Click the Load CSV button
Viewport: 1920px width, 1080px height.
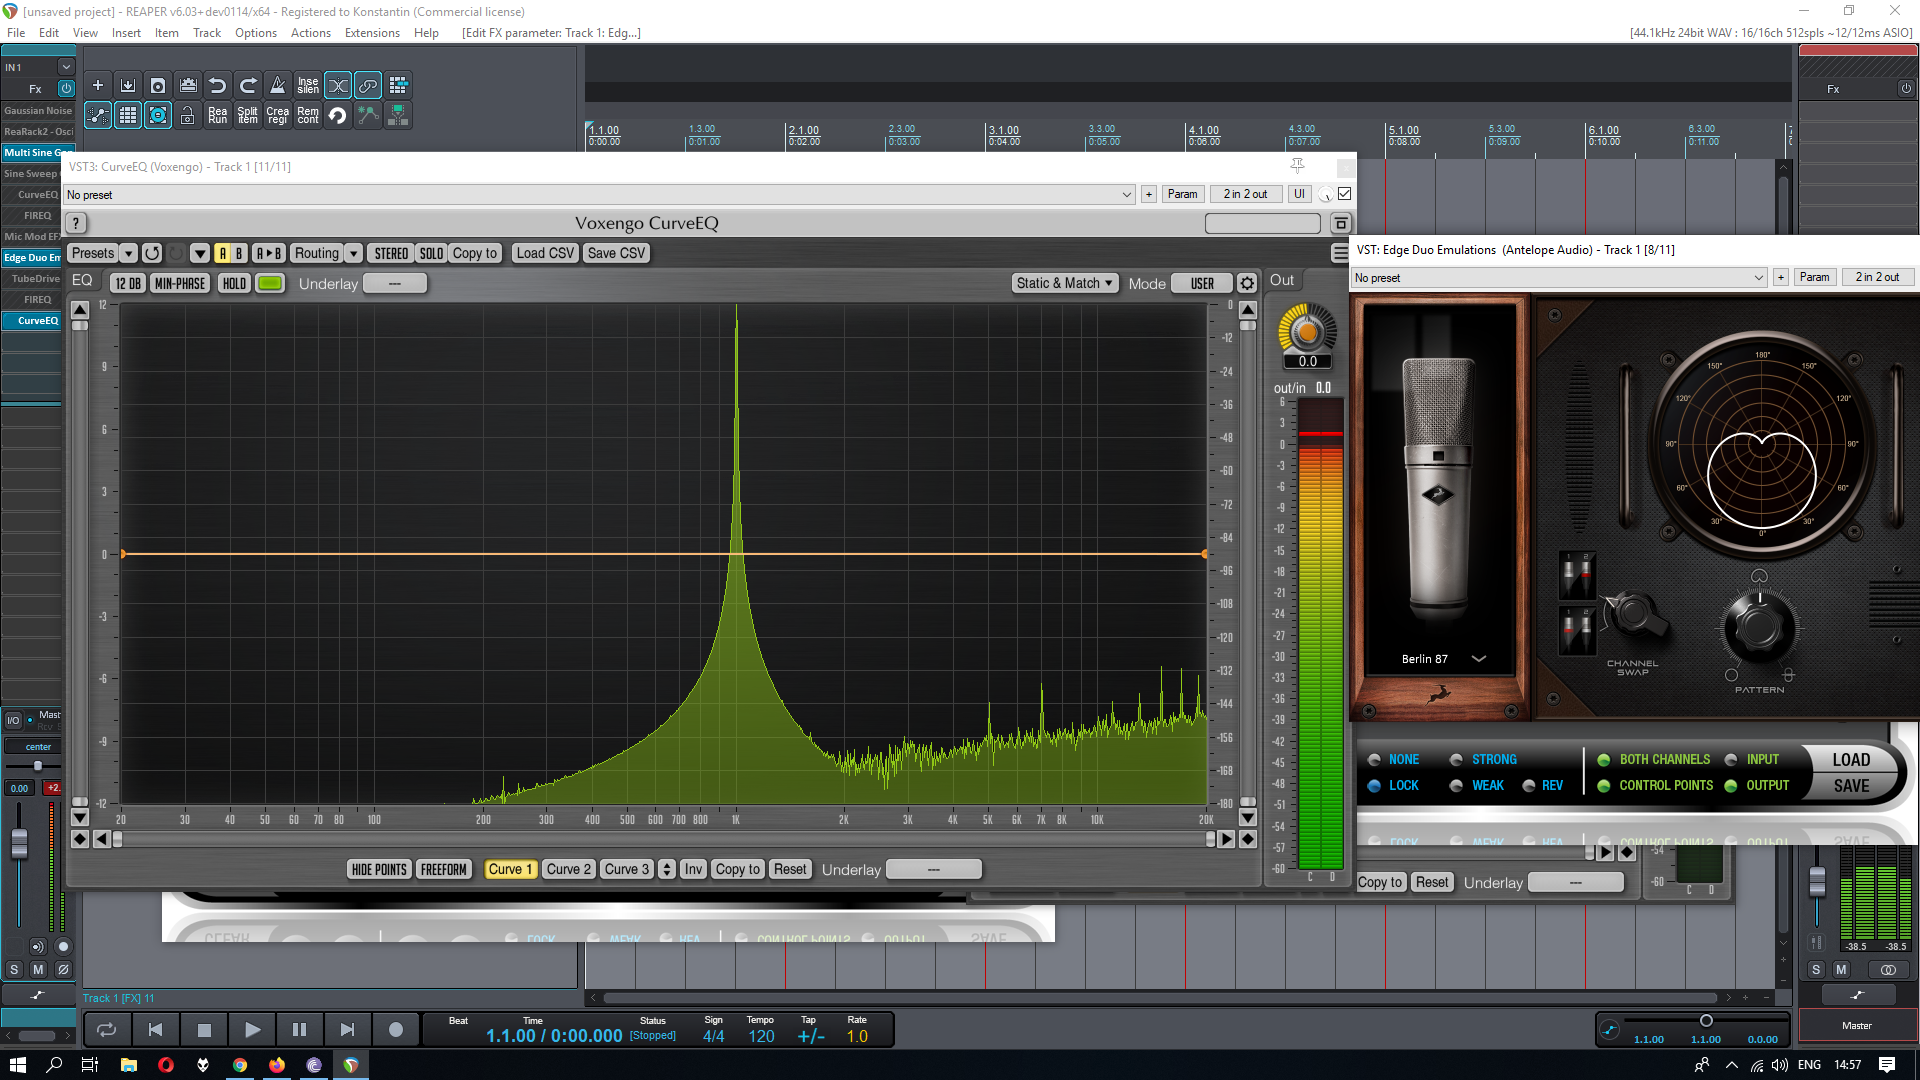coord(545,254)
